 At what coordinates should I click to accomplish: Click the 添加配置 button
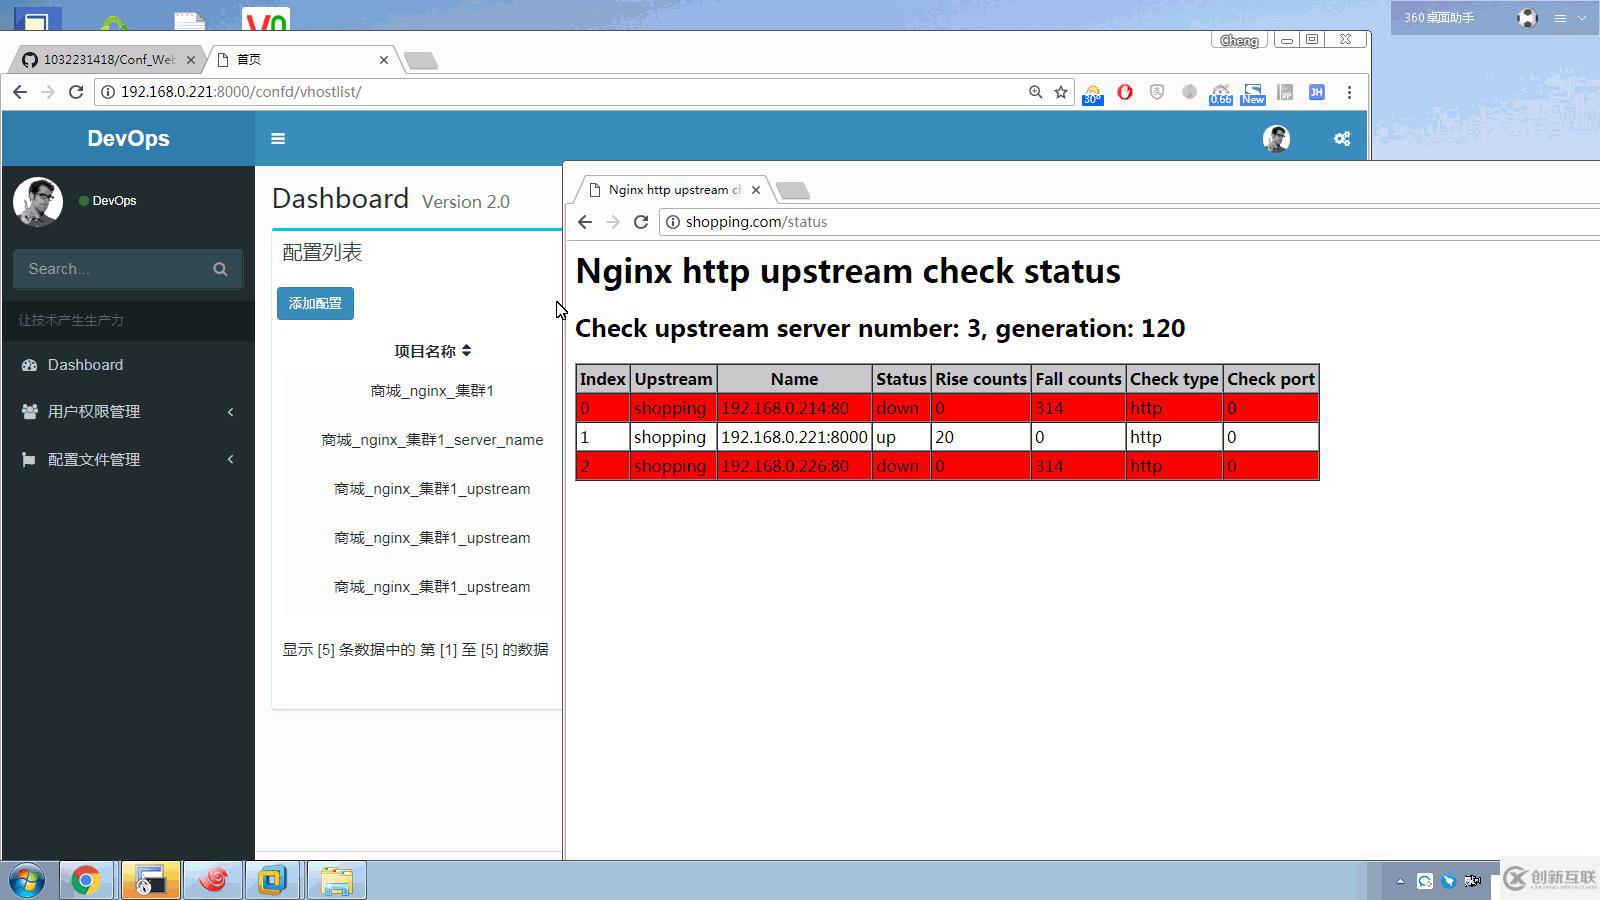315,303
